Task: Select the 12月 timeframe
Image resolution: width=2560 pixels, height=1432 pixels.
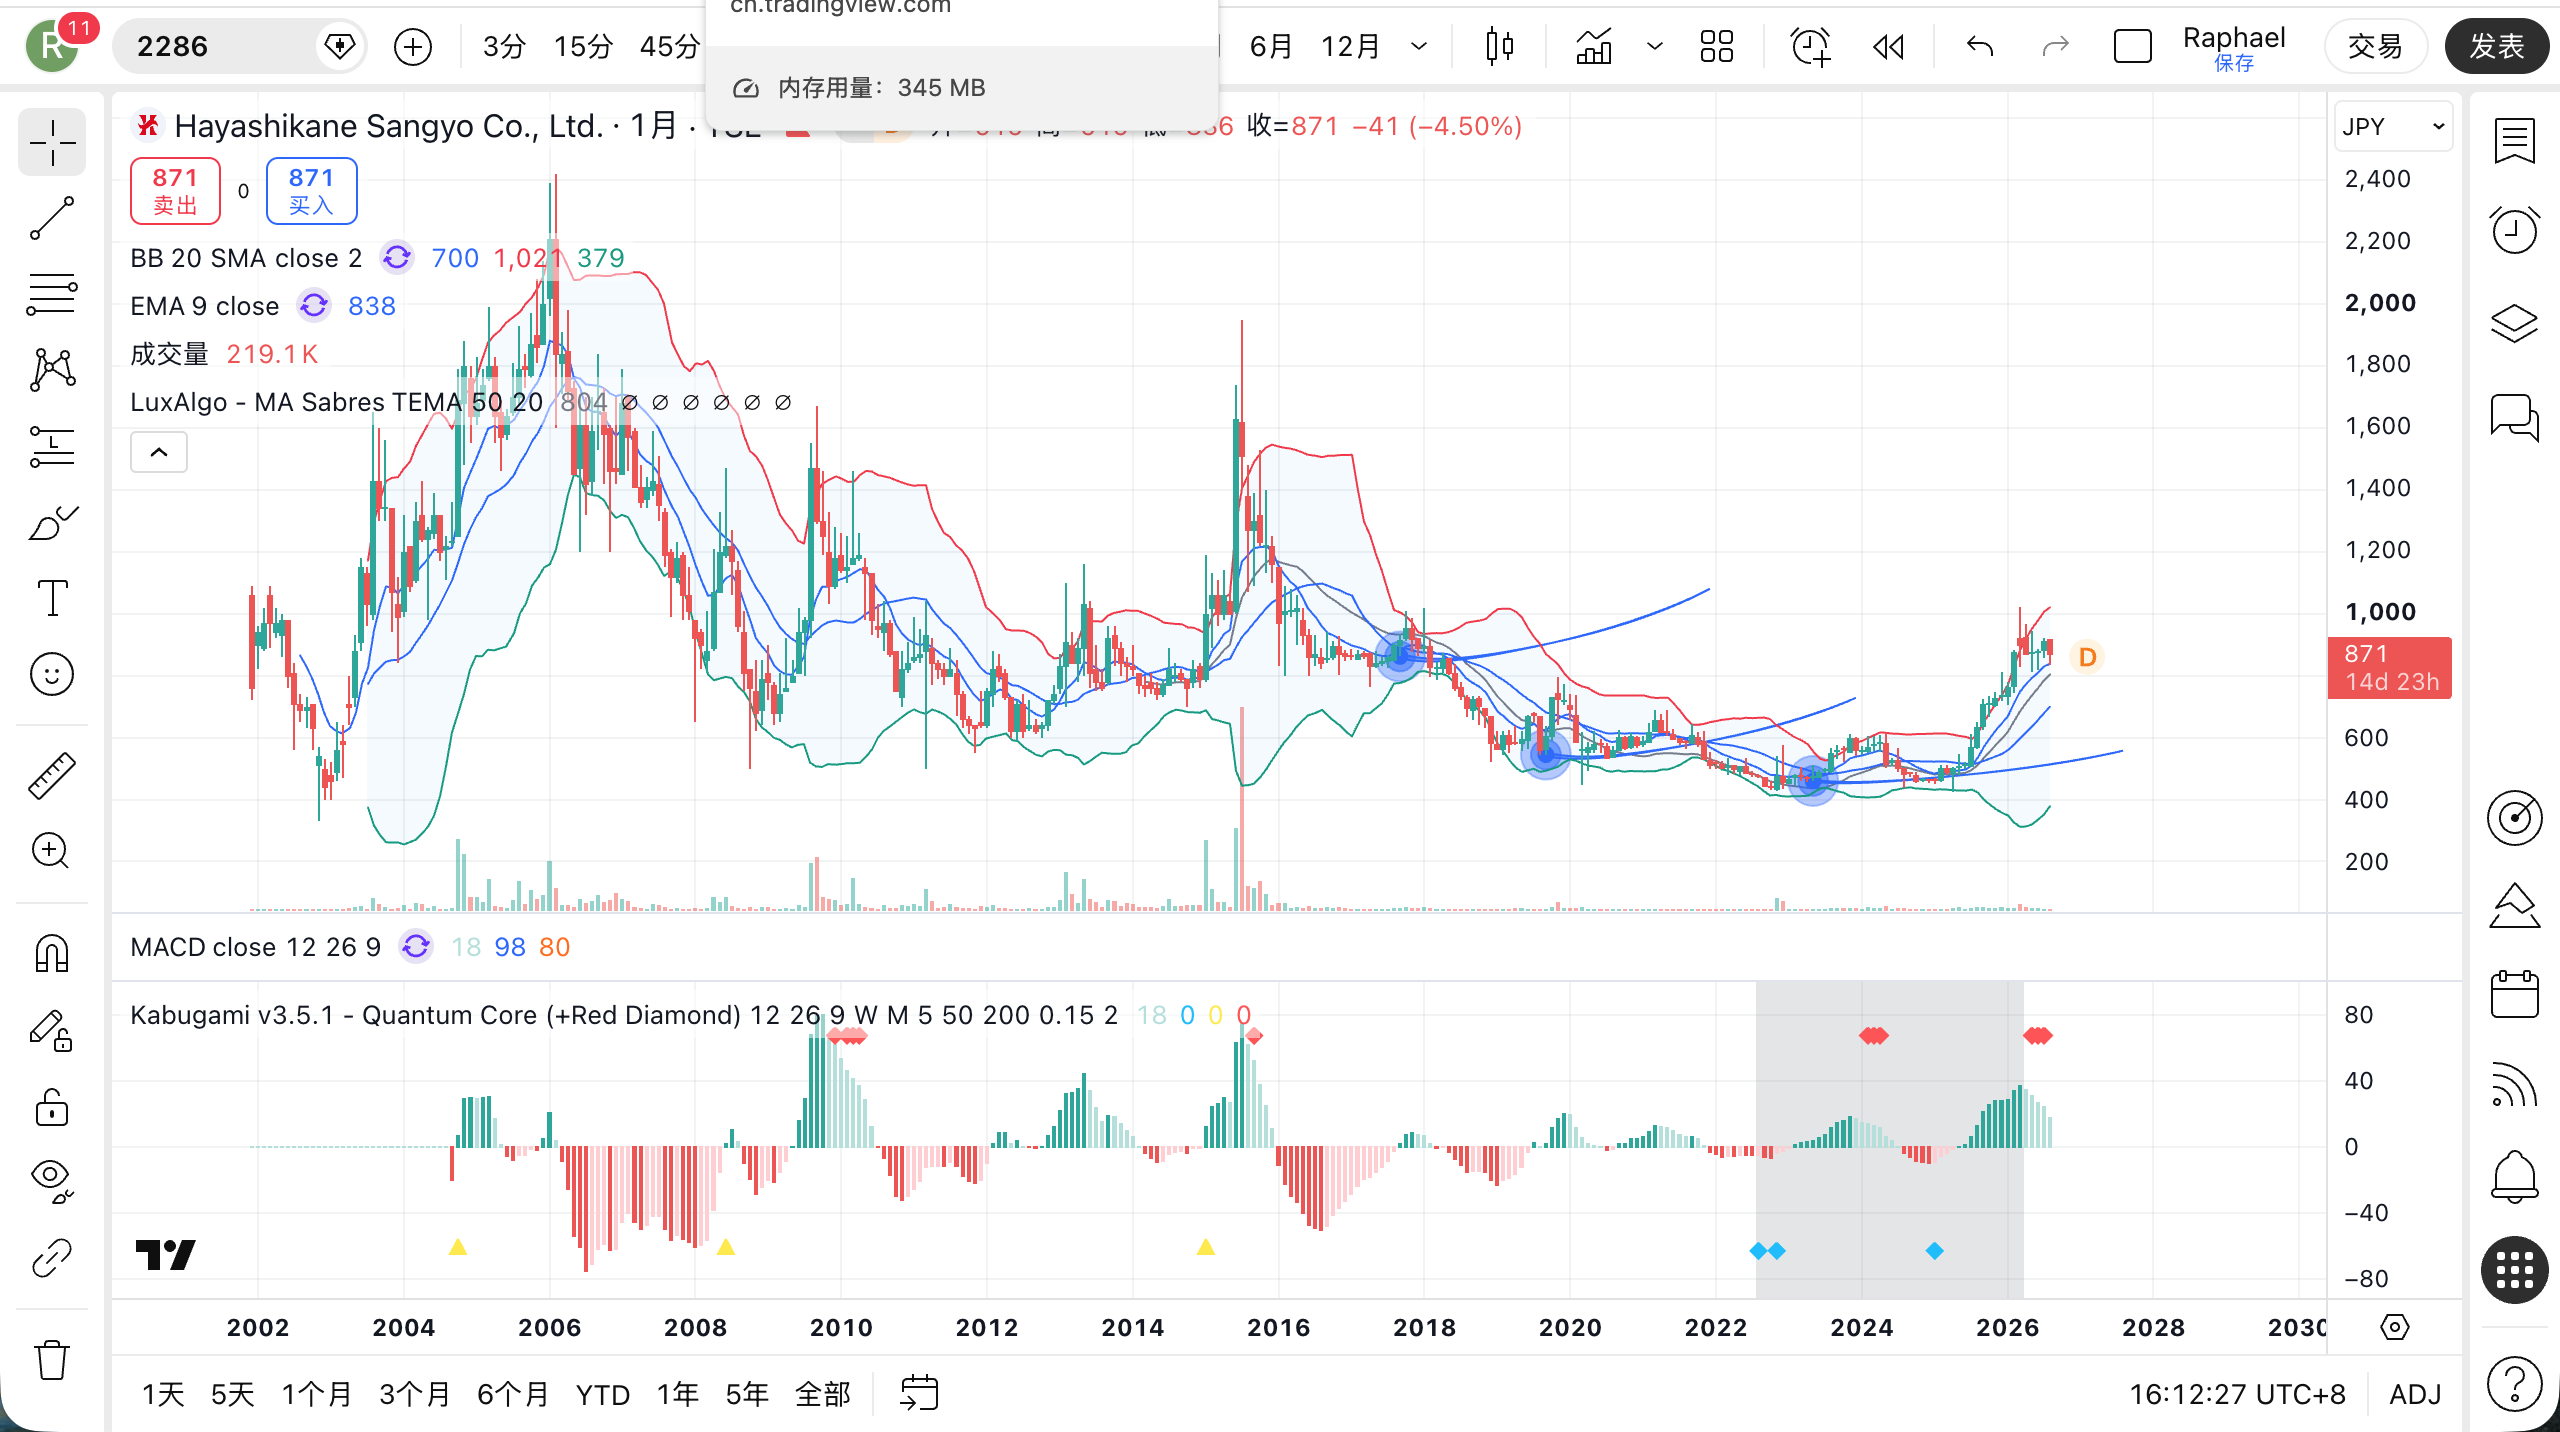Action: click(1350, 46)
